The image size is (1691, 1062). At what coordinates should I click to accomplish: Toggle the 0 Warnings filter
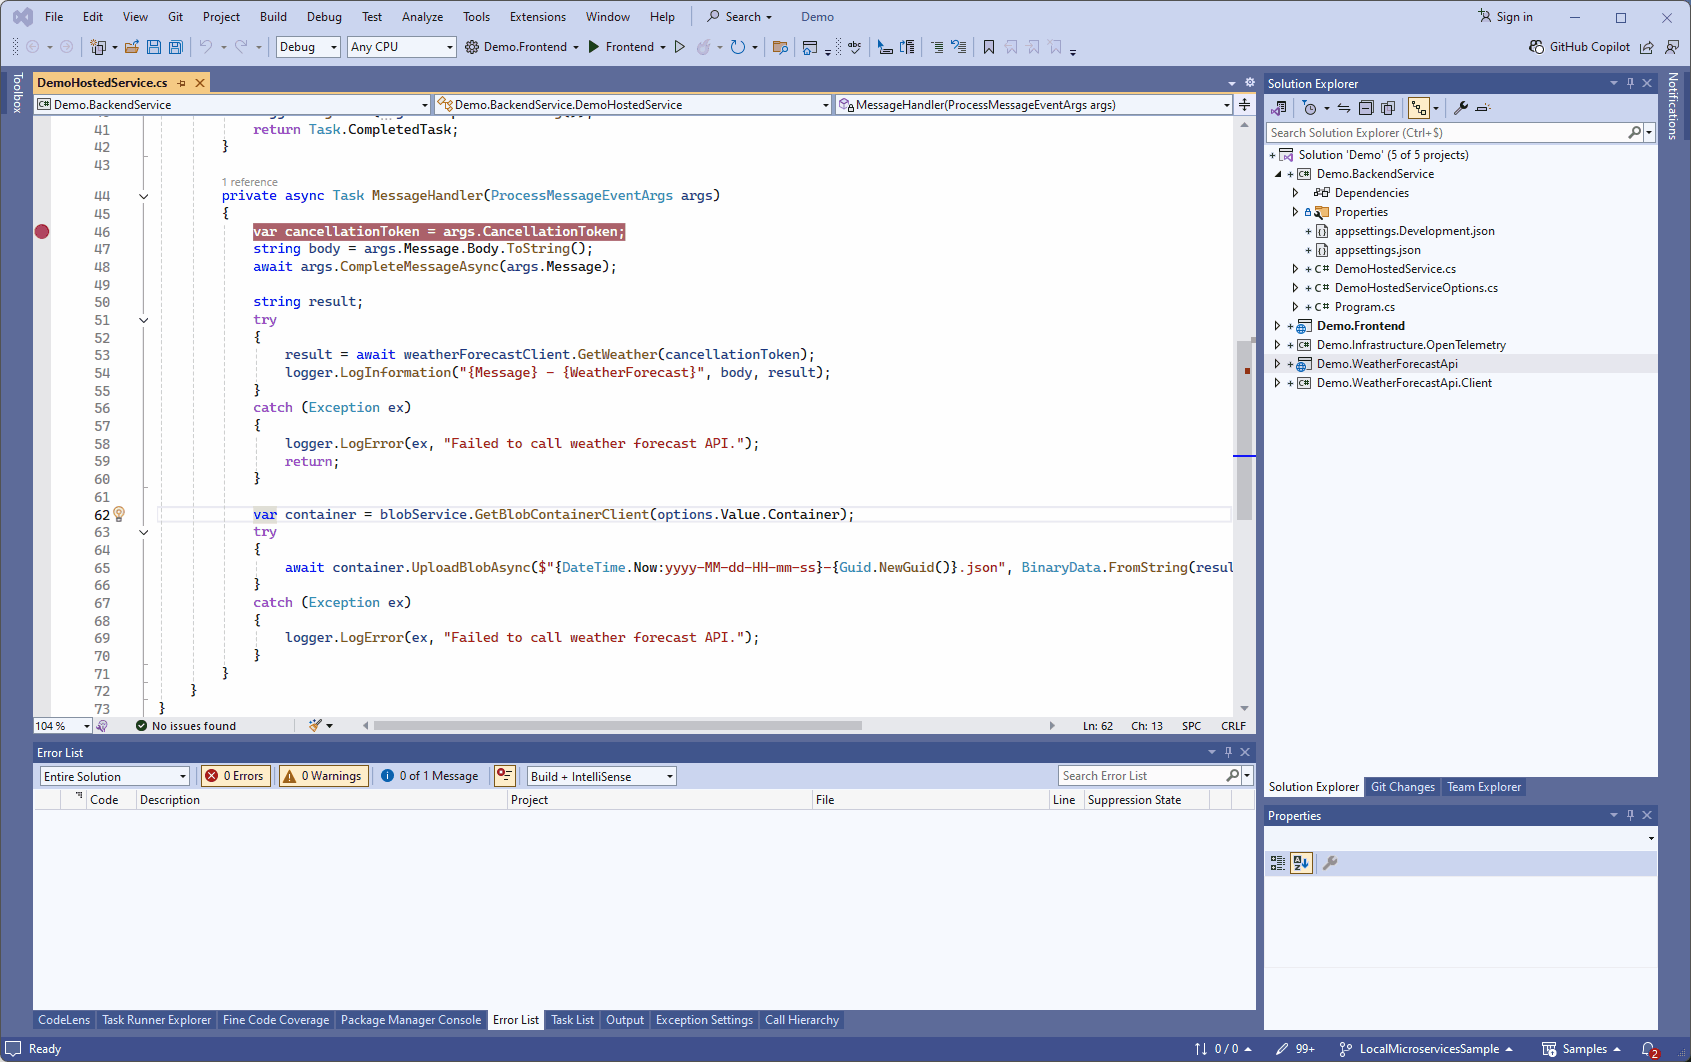point(323,776)
